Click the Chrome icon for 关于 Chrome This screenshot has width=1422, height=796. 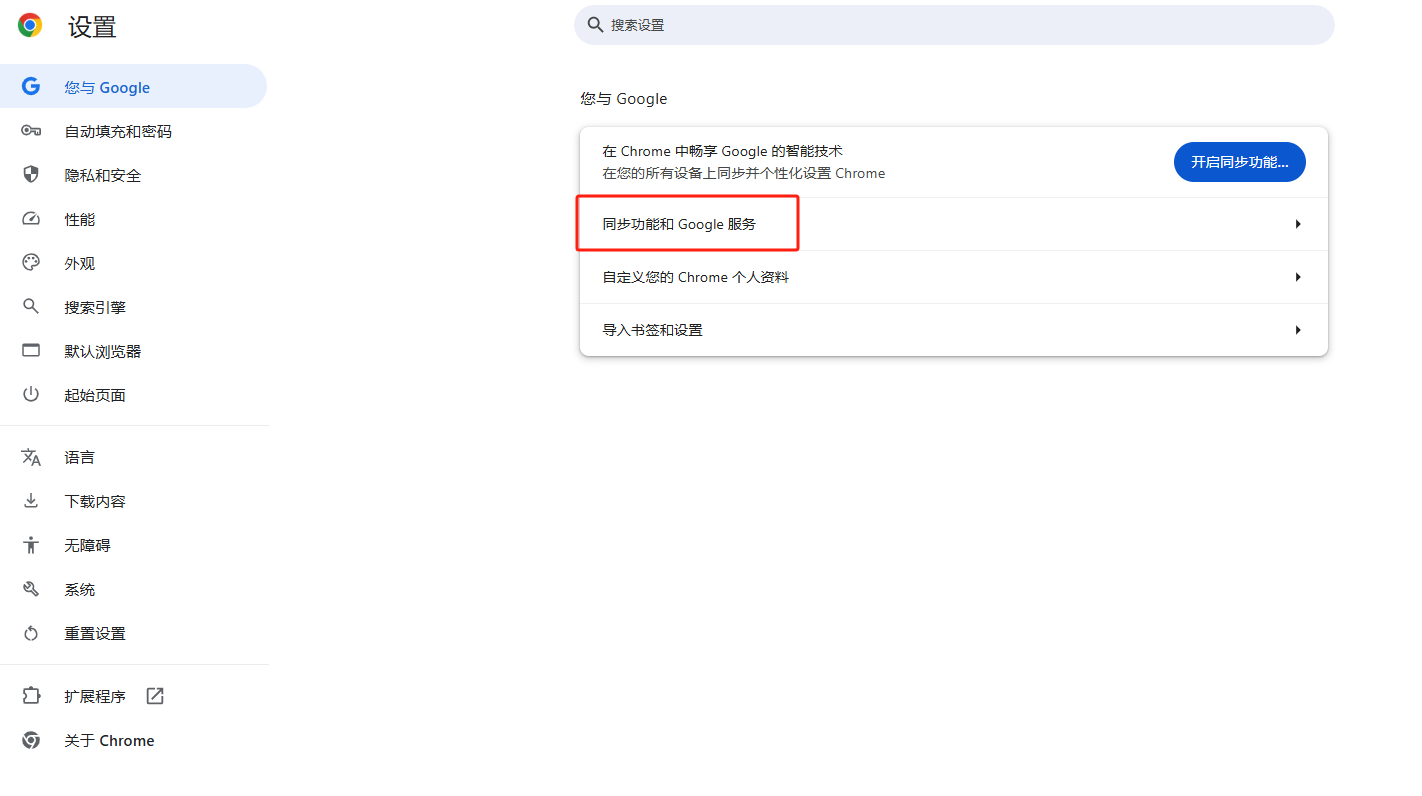point(31,740)
